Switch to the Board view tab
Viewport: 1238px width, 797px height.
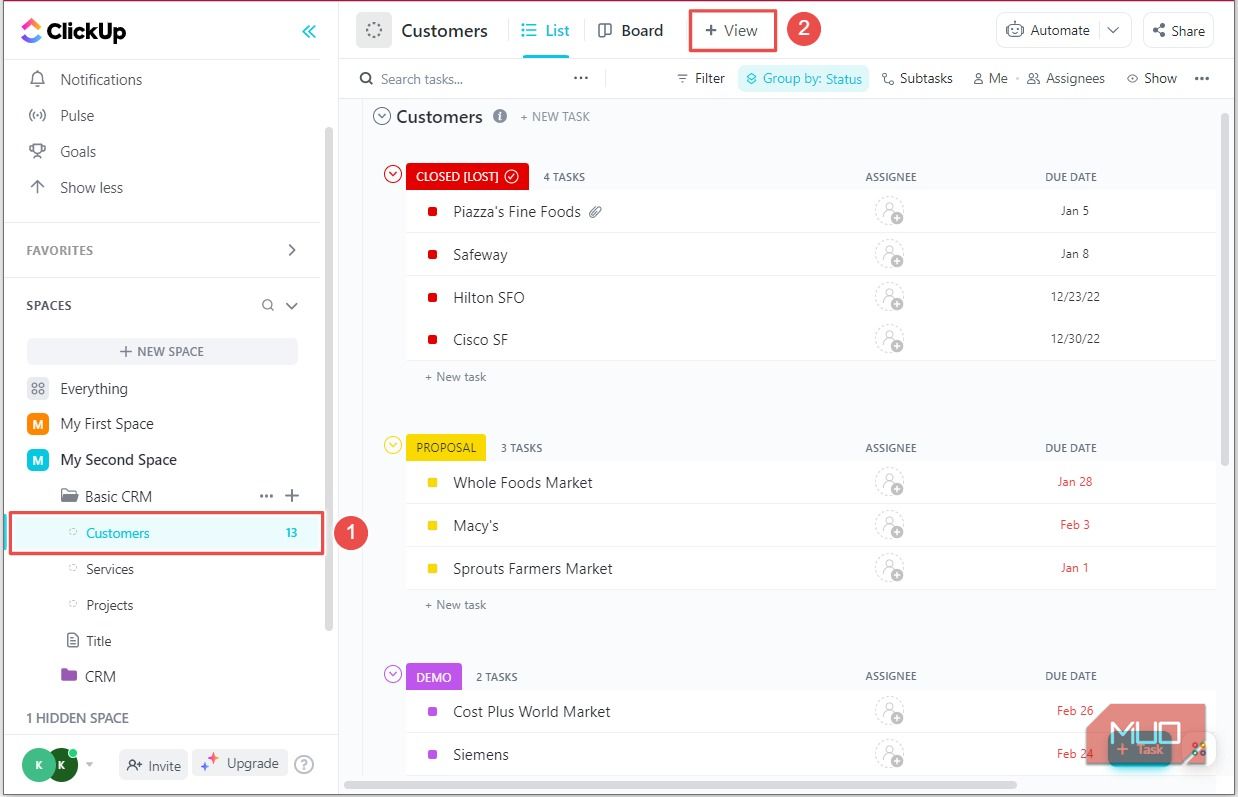coord(631,30)
